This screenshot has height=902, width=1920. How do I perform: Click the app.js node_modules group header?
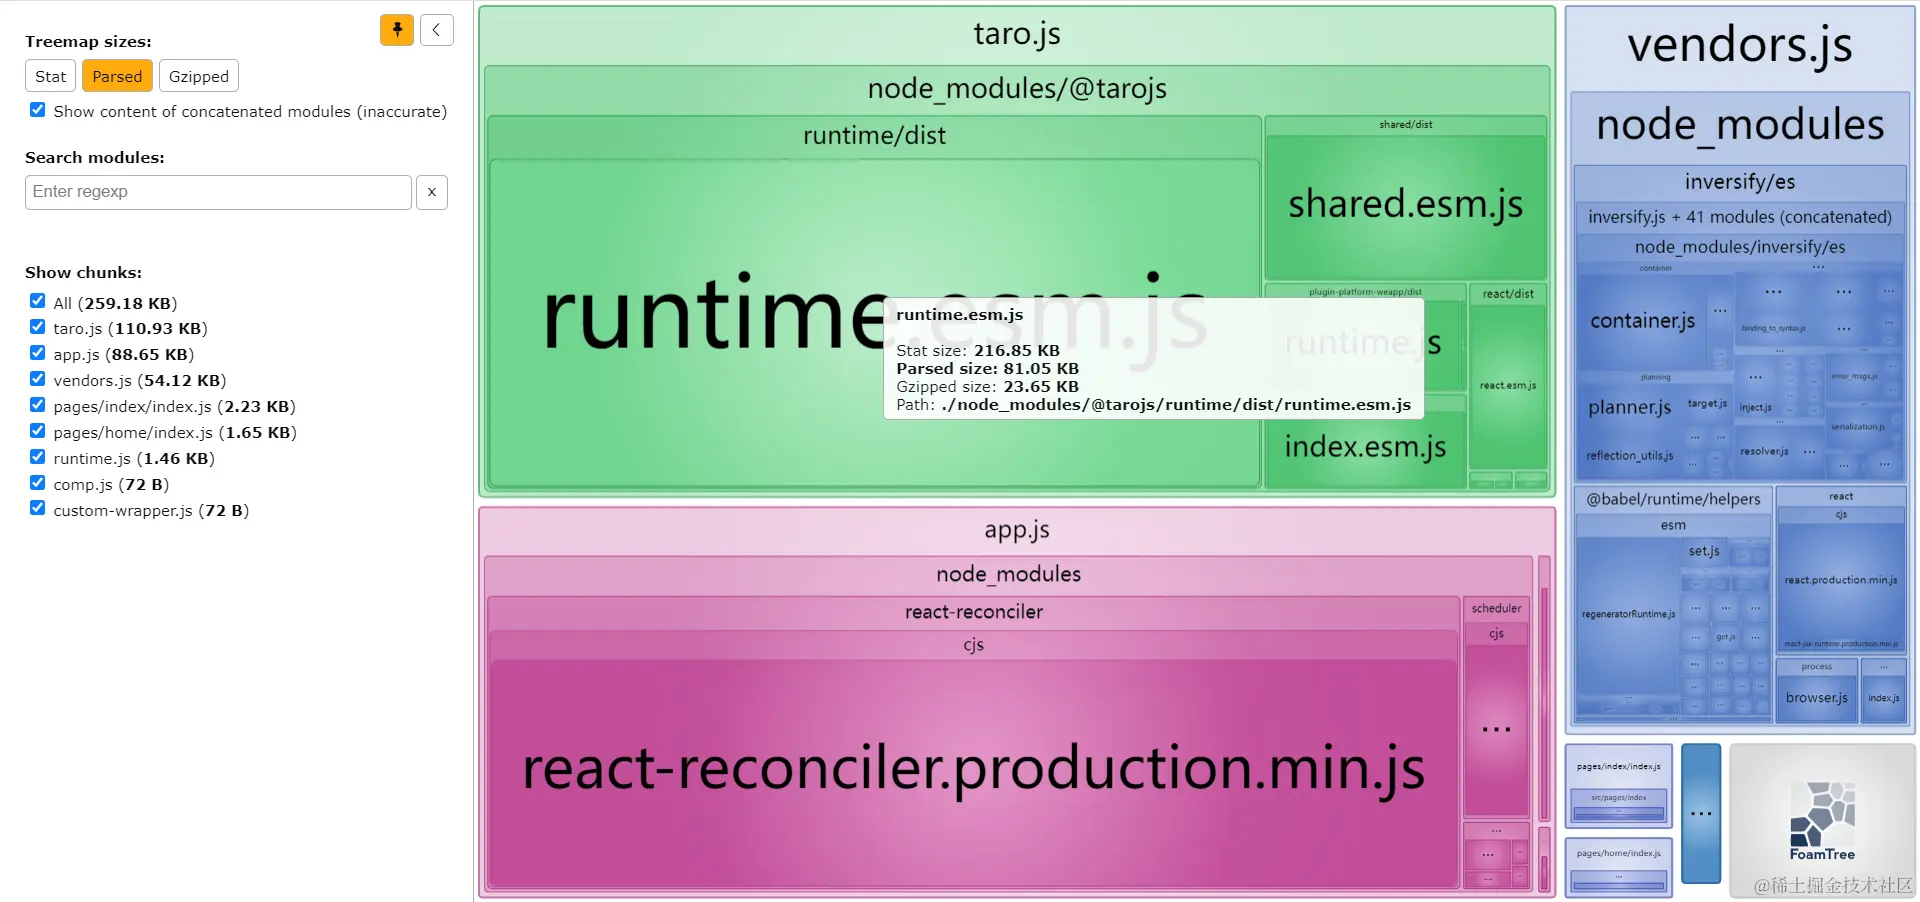click(1008, 575)
